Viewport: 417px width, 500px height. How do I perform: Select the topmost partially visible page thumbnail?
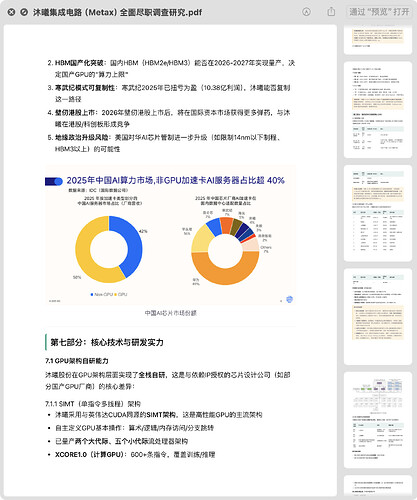tap(378, 39)
